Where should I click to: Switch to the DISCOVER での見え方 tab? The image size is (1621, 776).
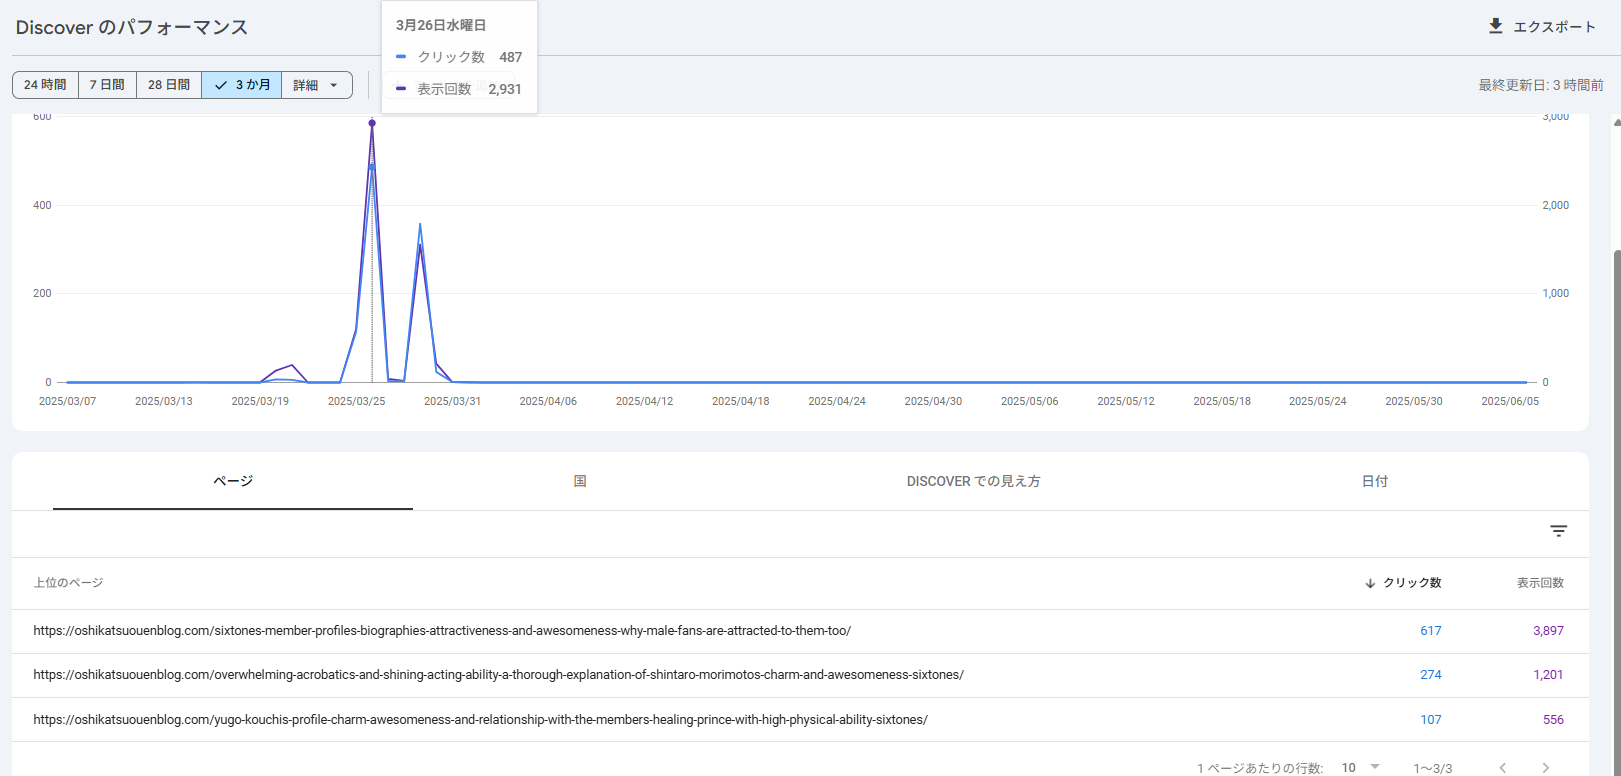tap(973, 481)
